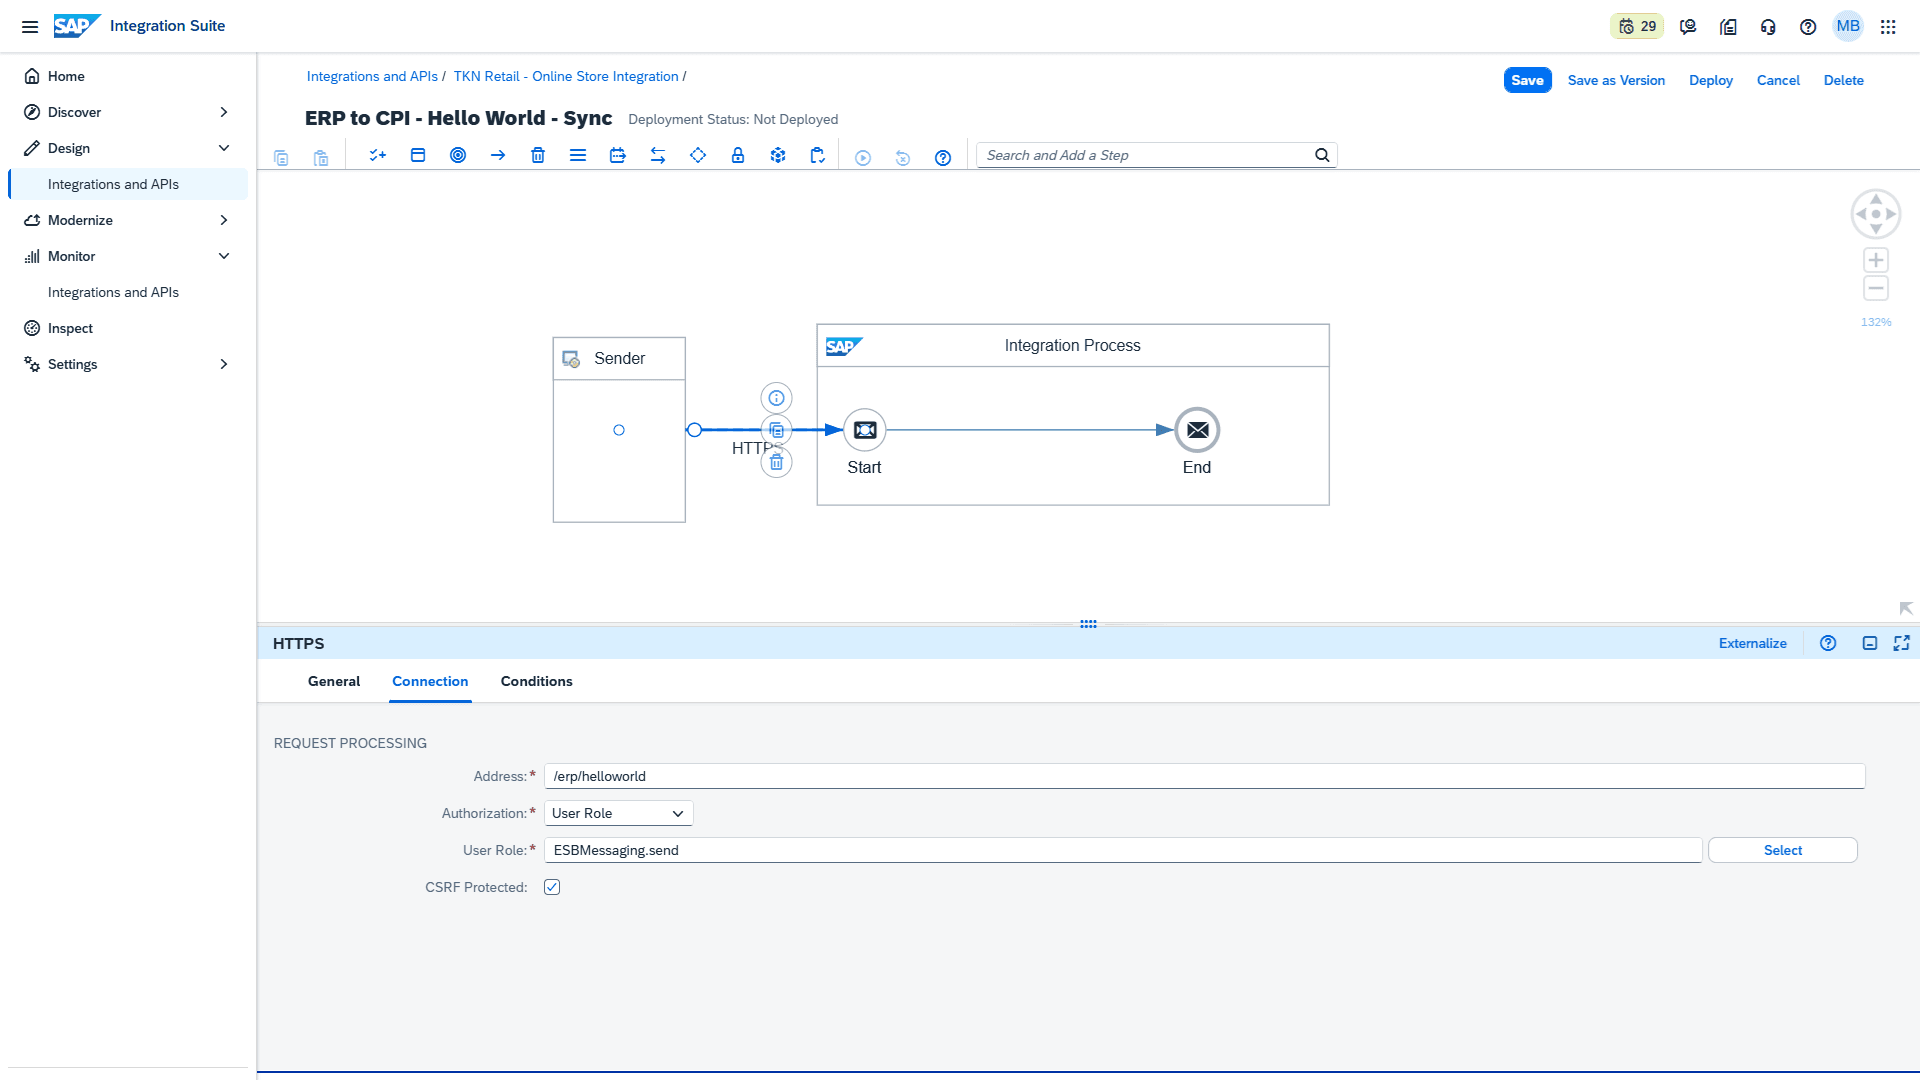Viewport: 1920px width, 1080px height.
Task: Open the header help question mark
Action: (1808, 27)
